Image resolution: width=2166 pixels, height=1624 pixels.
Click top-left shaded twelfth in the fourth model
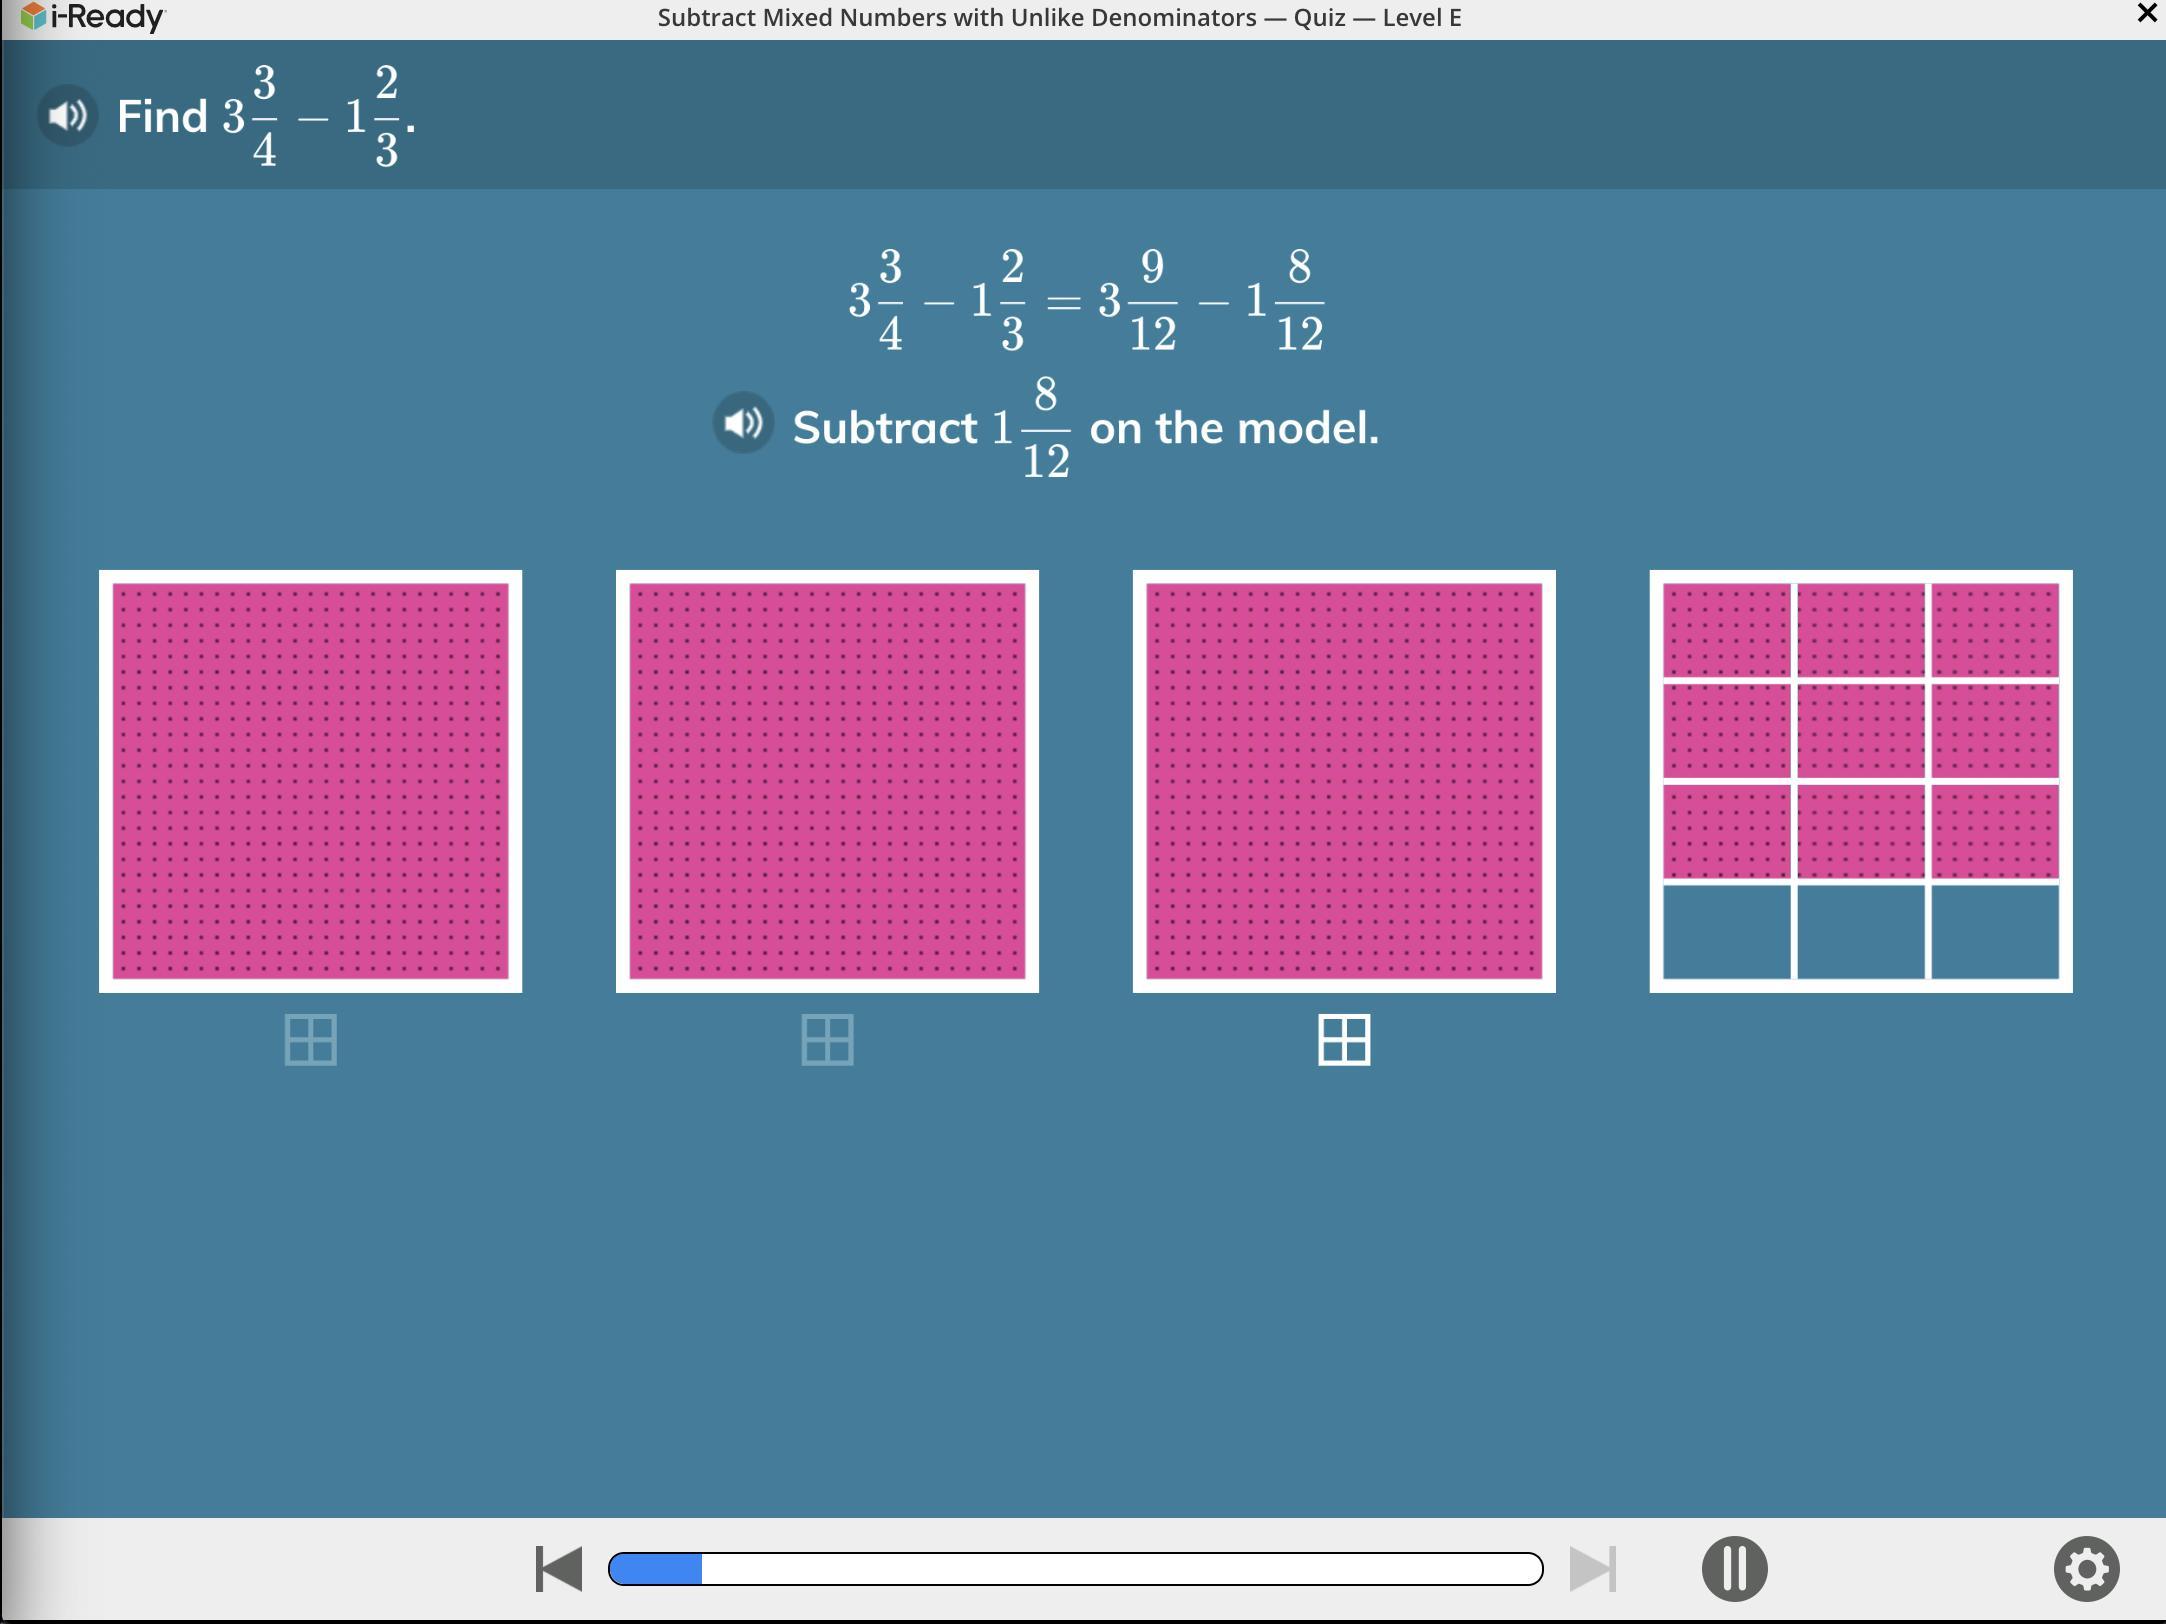pos(1727,631)
